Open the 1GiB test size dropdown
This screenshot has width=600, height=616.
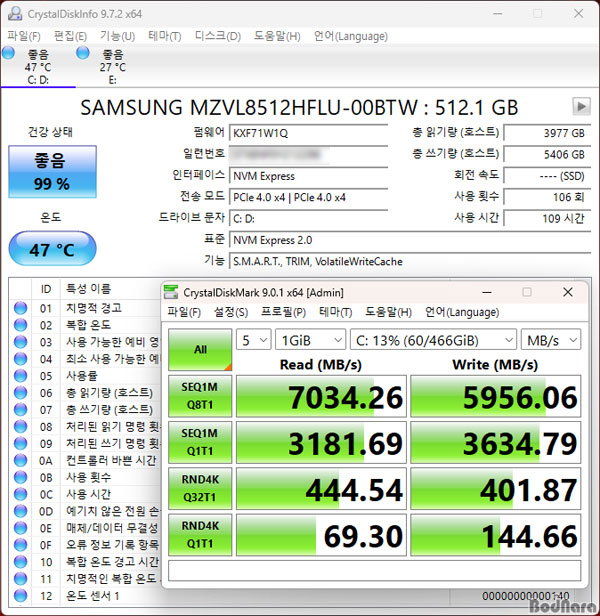click(310, 340)
